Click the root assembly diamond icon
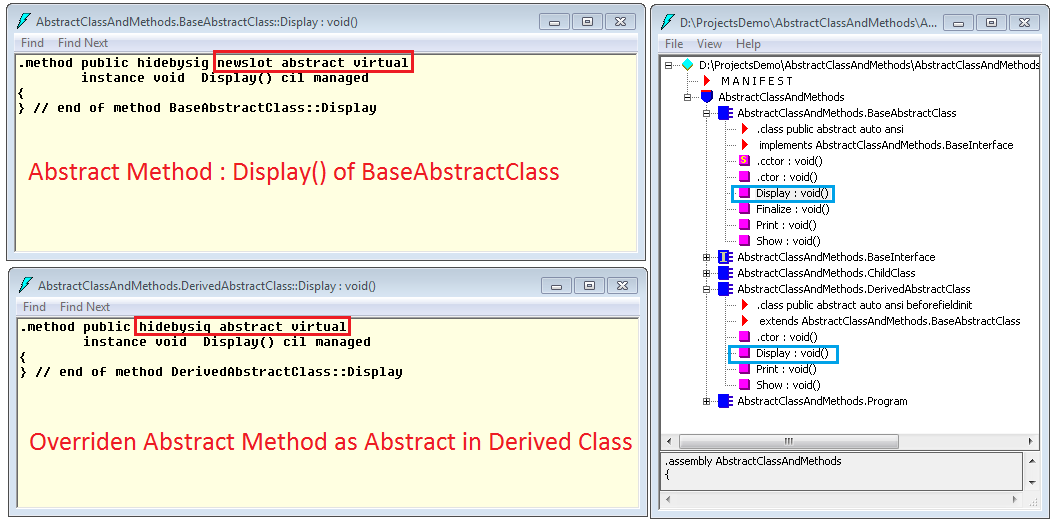The height and width of the screenshot is (522, 1056). pos(687,65)
